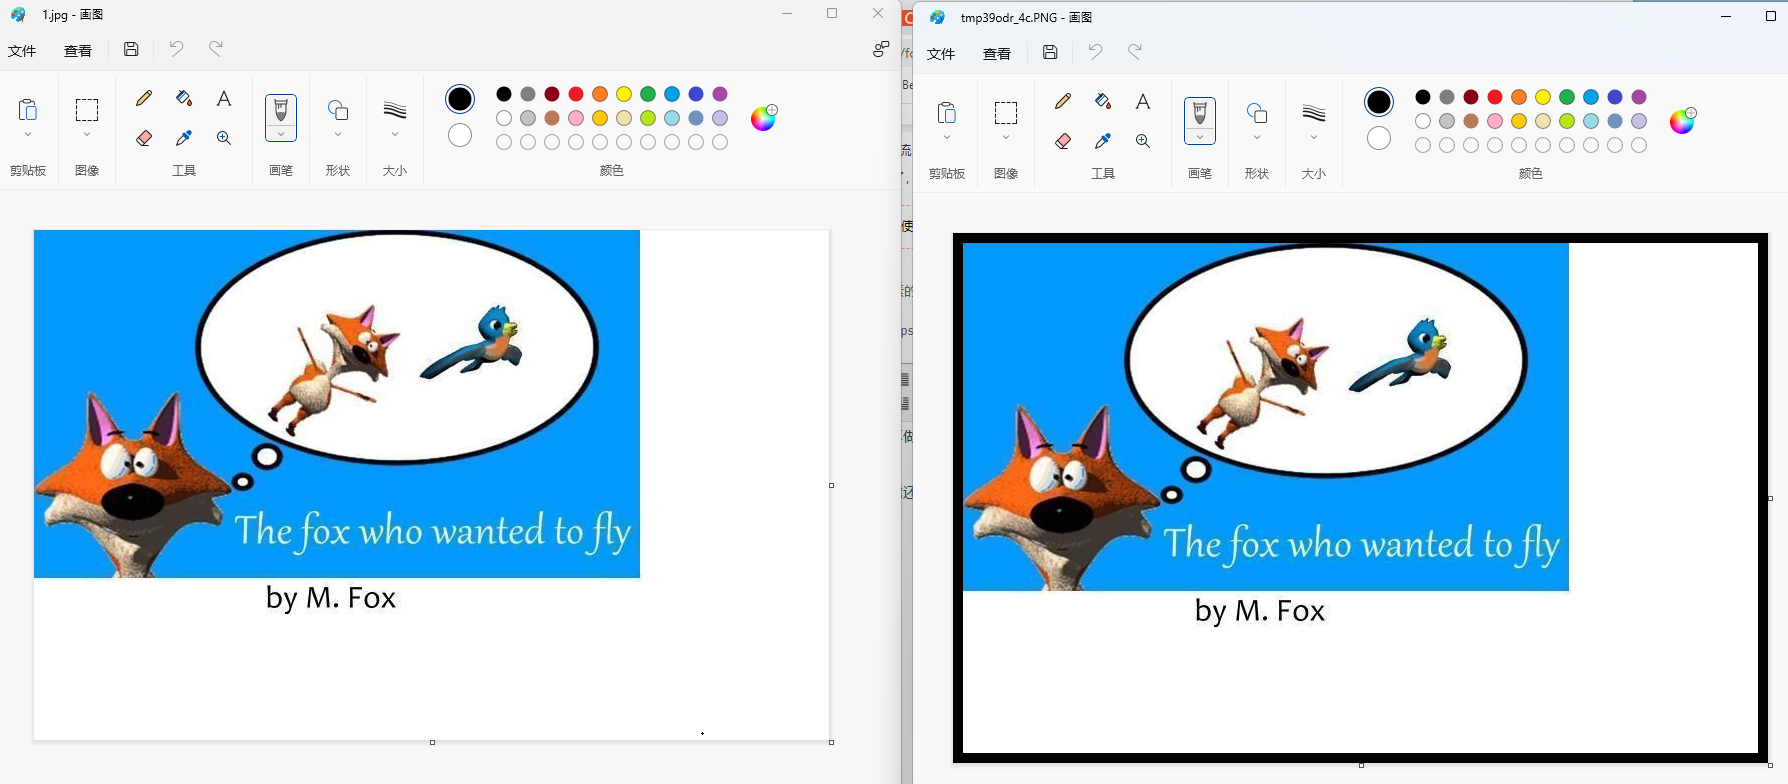Pick green swatch in tmp39odr_4c.PNG window palette

click(x=1567, y=97)
